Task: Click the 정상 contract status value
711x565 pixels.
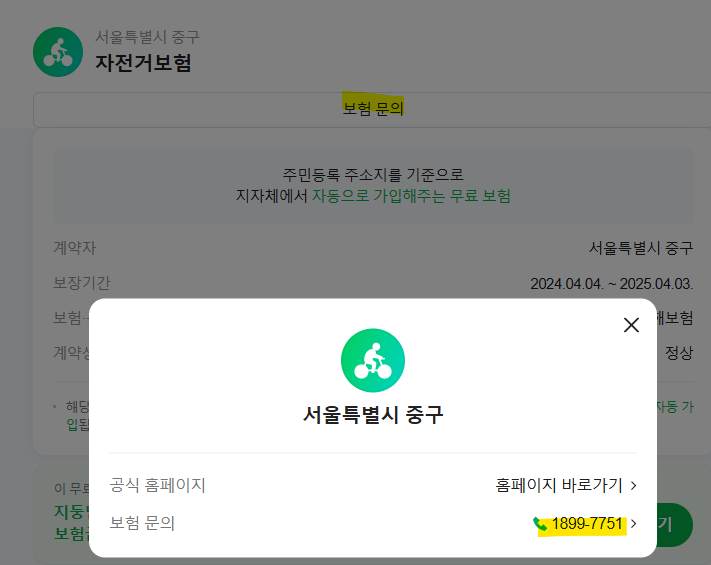Action: click(x=679, y=353)
